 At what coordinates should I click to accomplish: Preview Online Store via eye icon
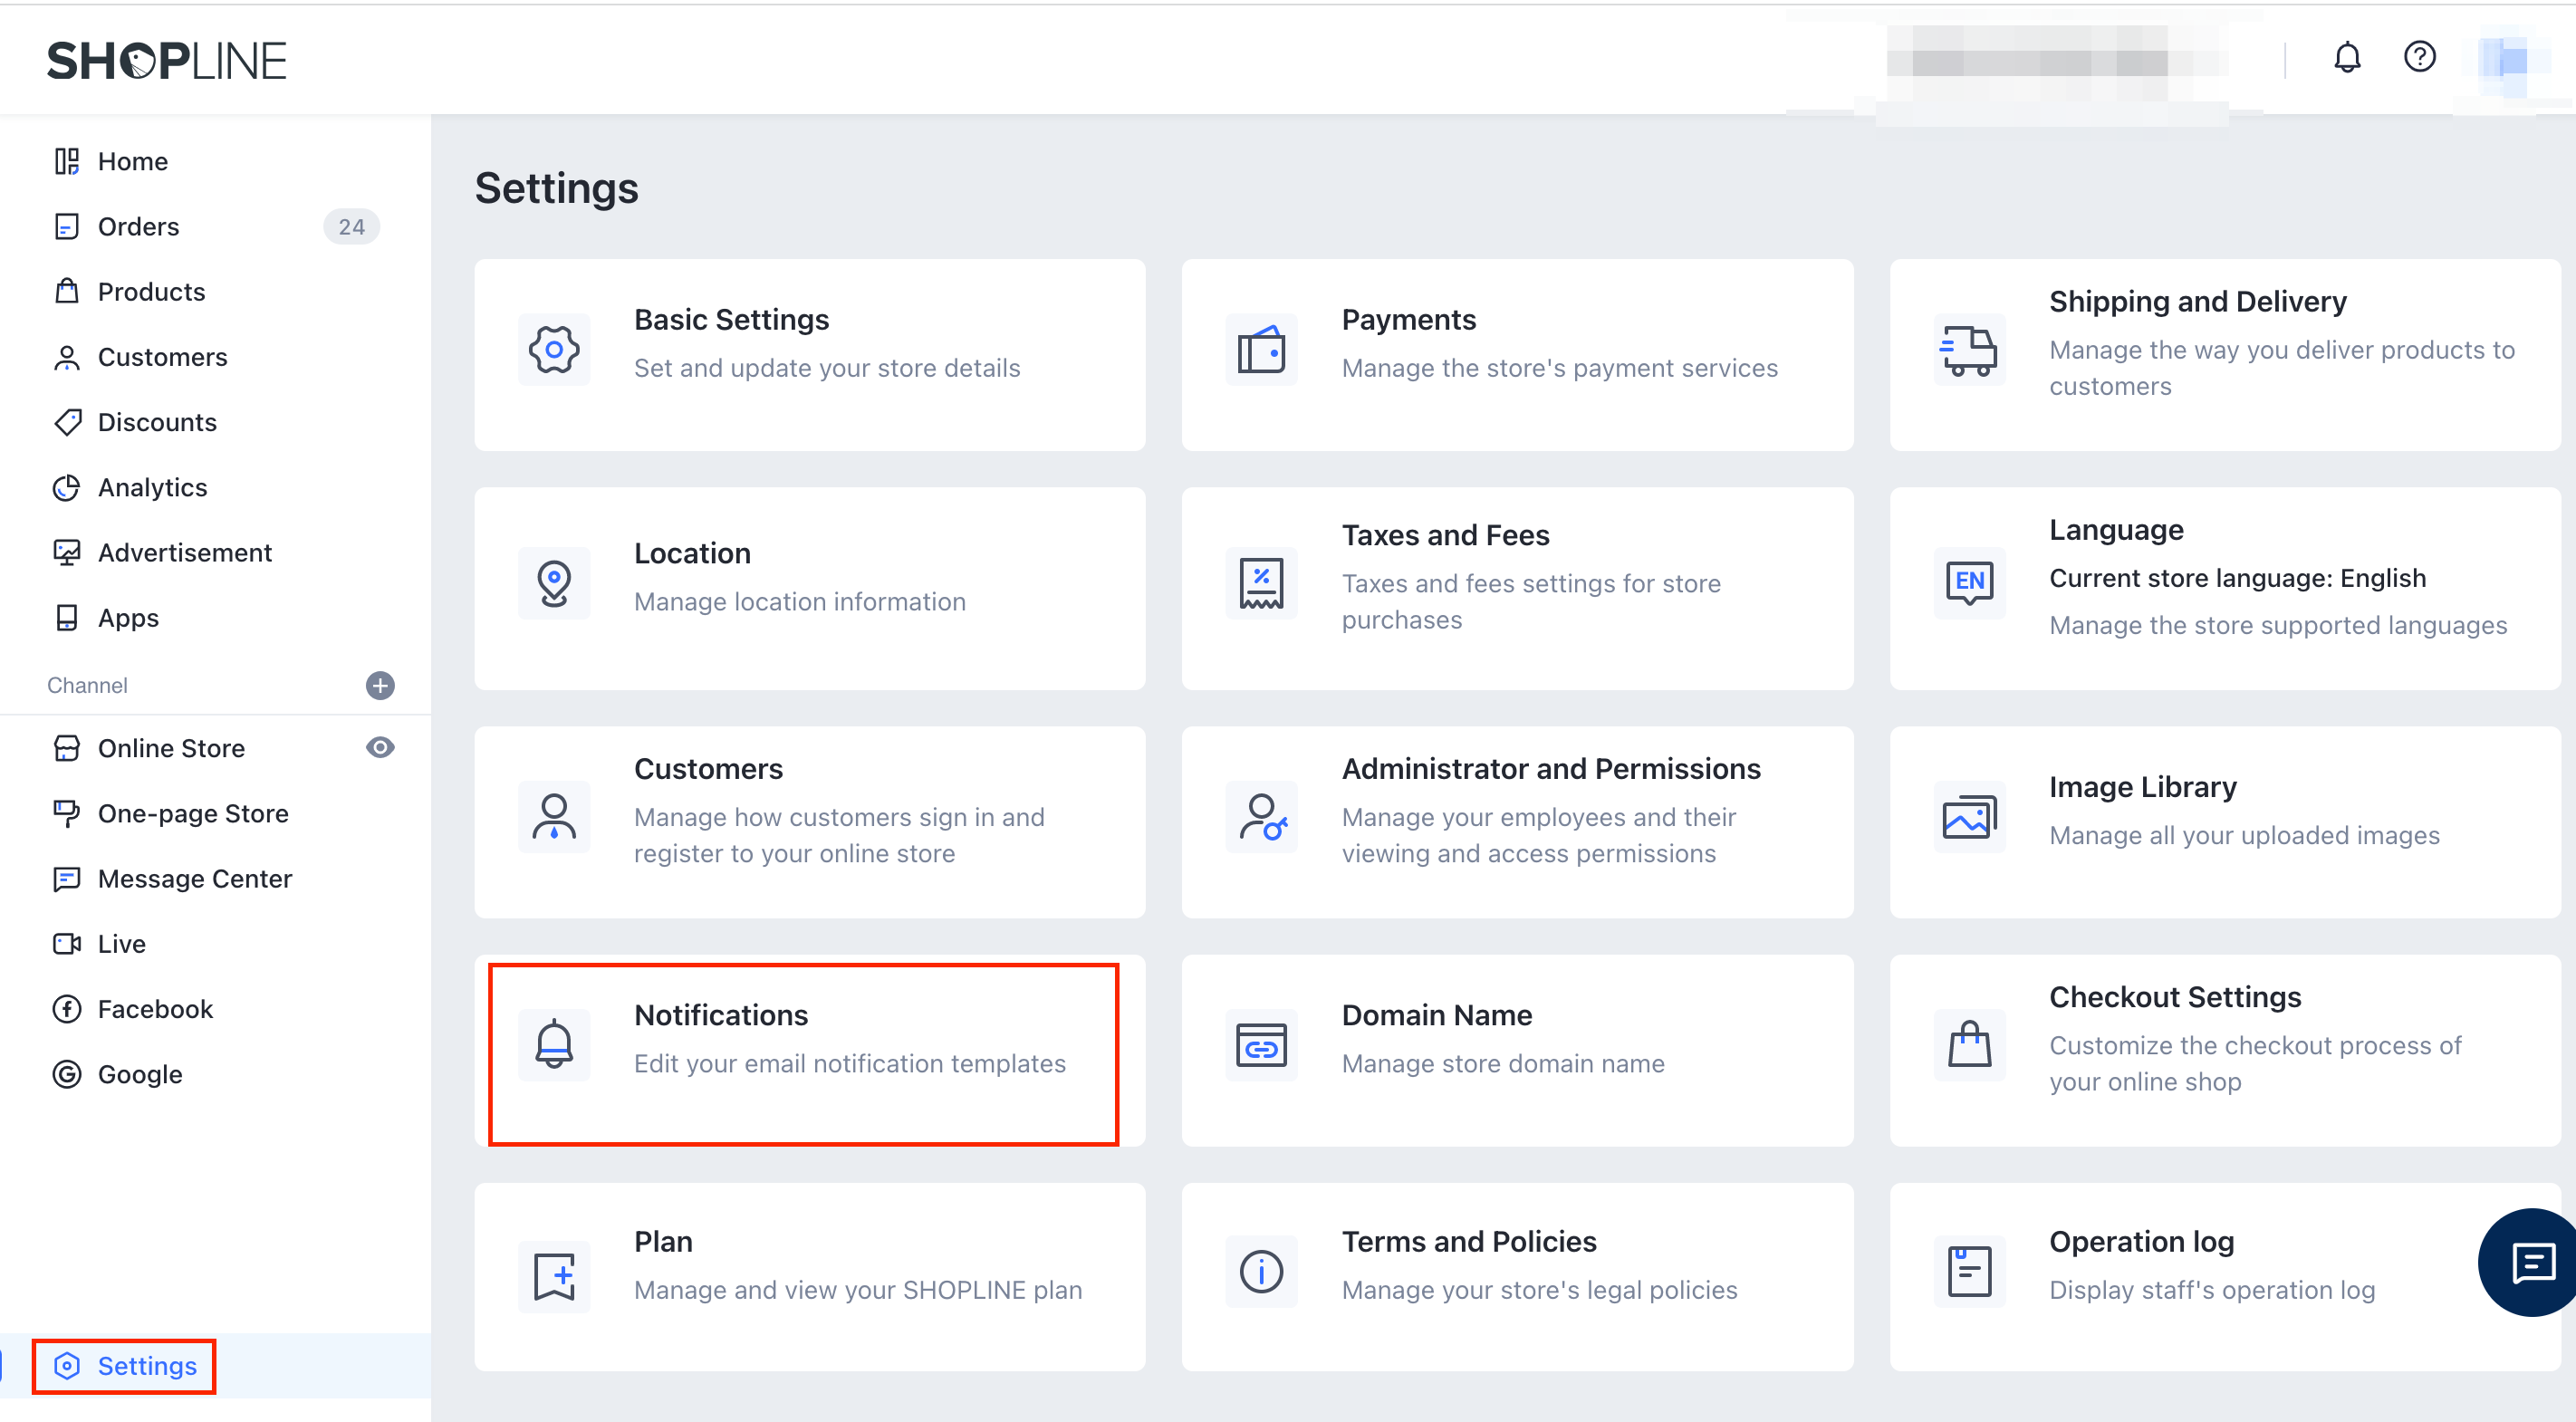click(x=380, y=747)
